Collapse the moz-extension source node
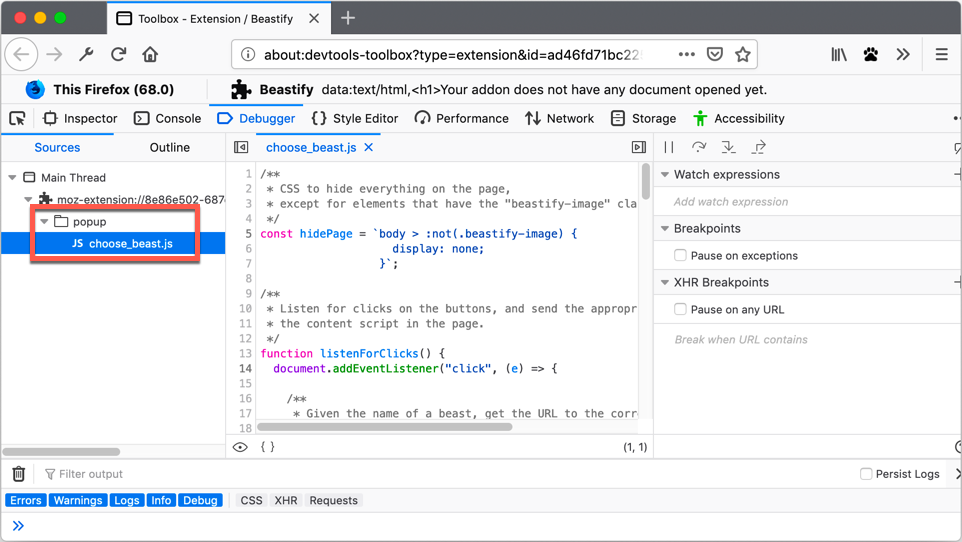962x542 pixels. [28, 199]
